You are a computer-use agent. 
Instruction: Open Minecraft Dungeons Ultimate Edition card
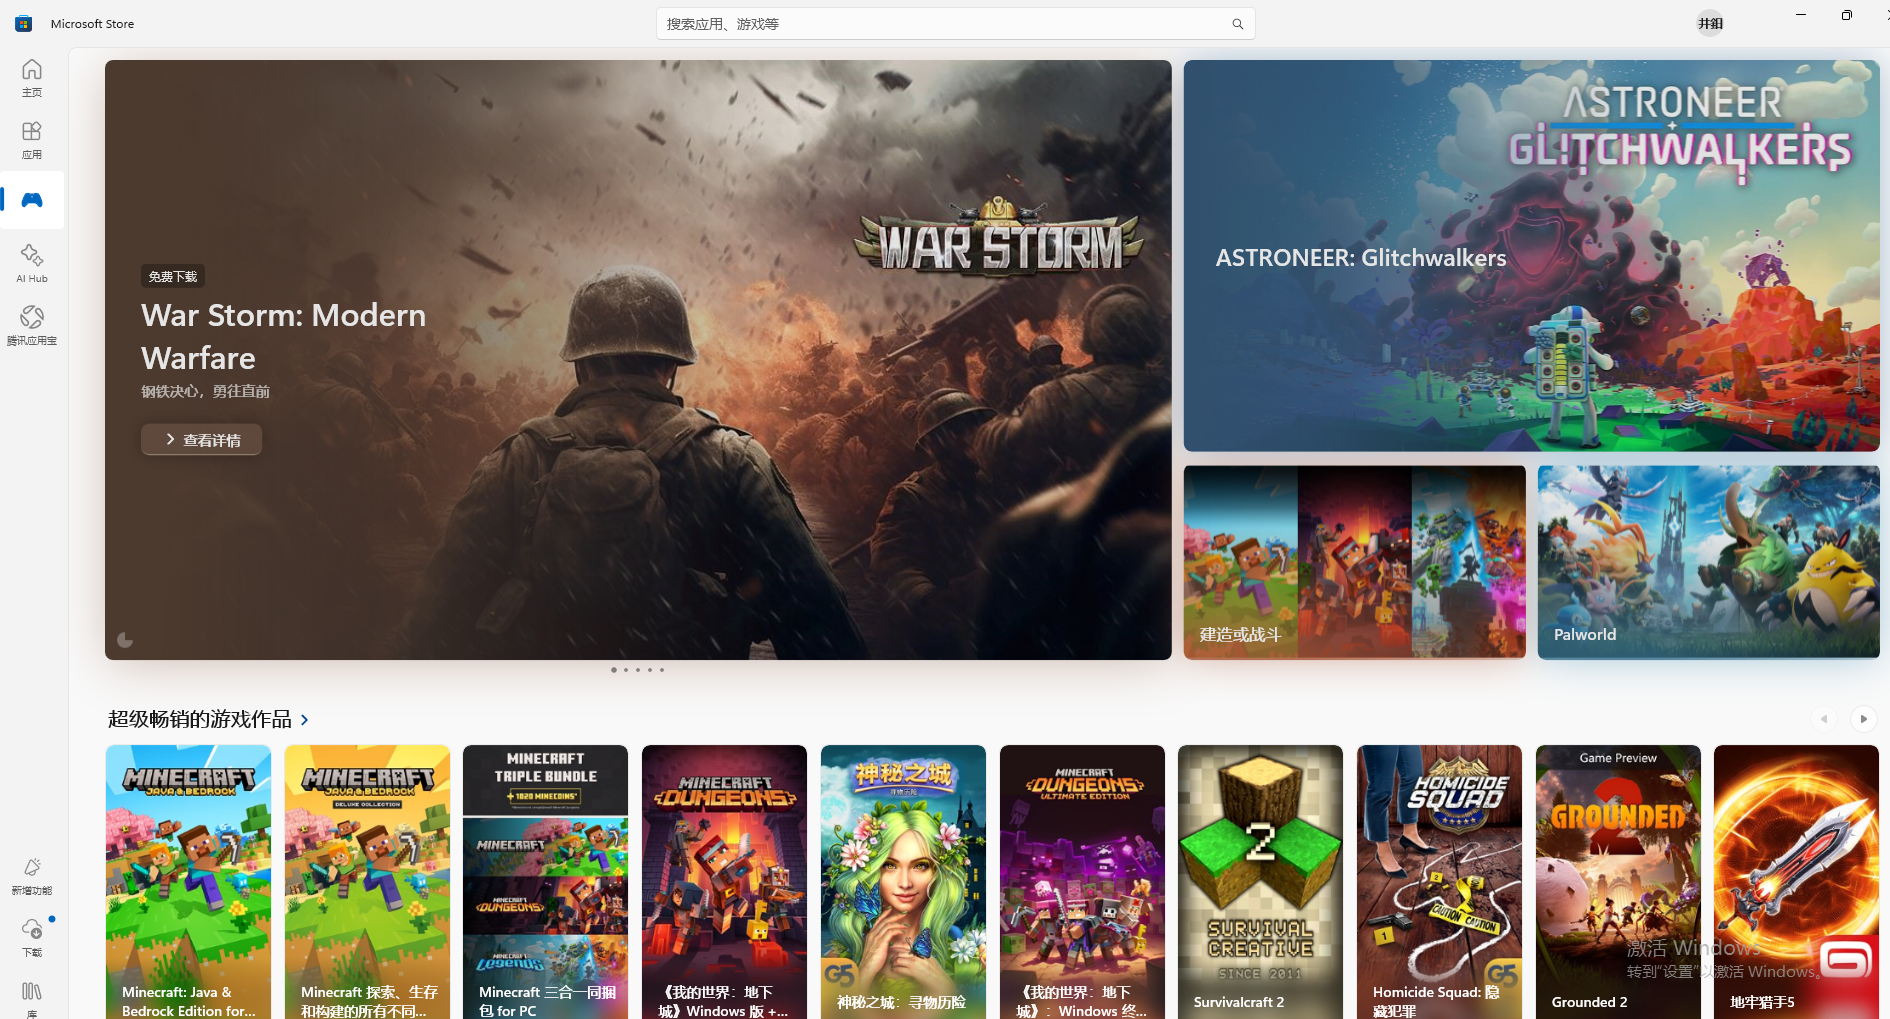1082,882
